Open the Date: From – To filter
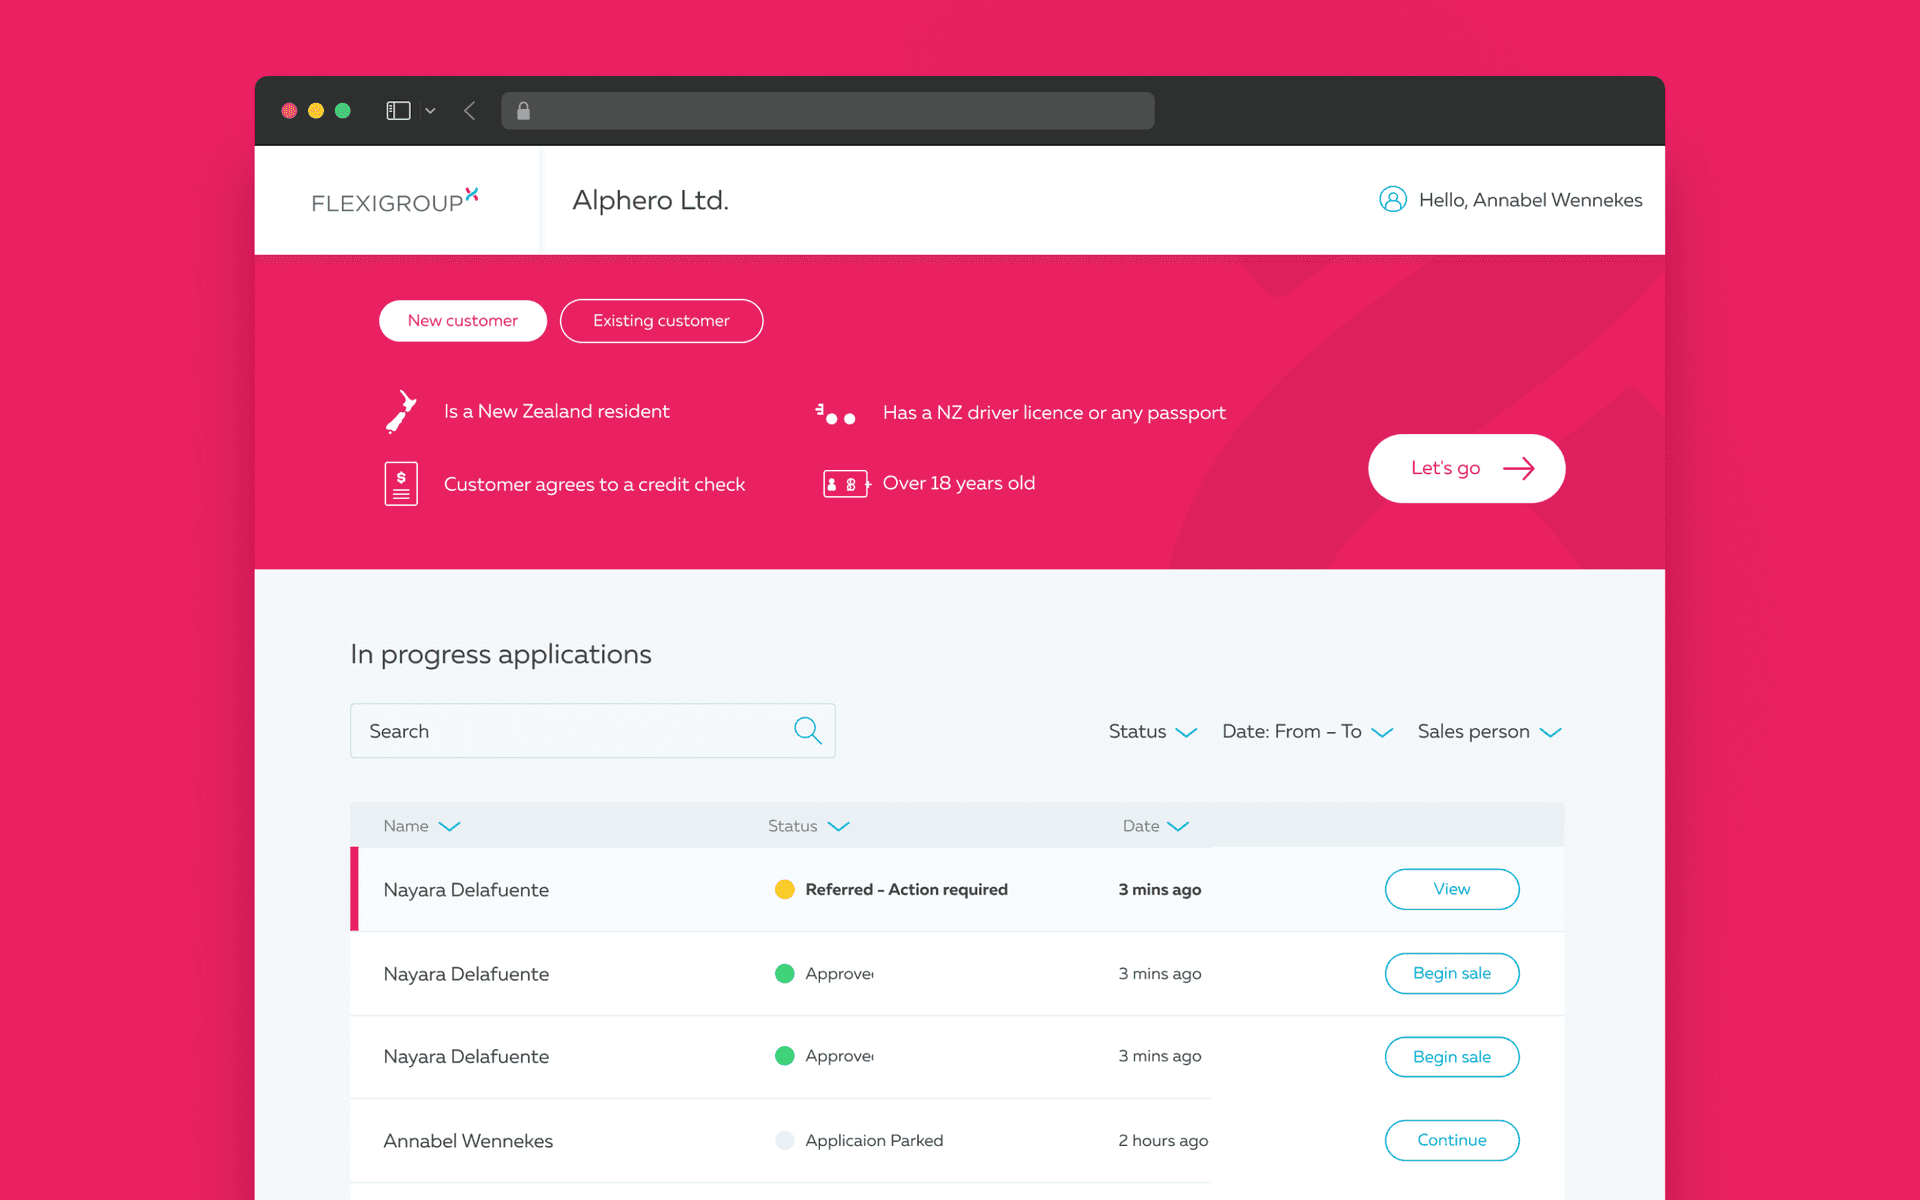 [1307, 732]
